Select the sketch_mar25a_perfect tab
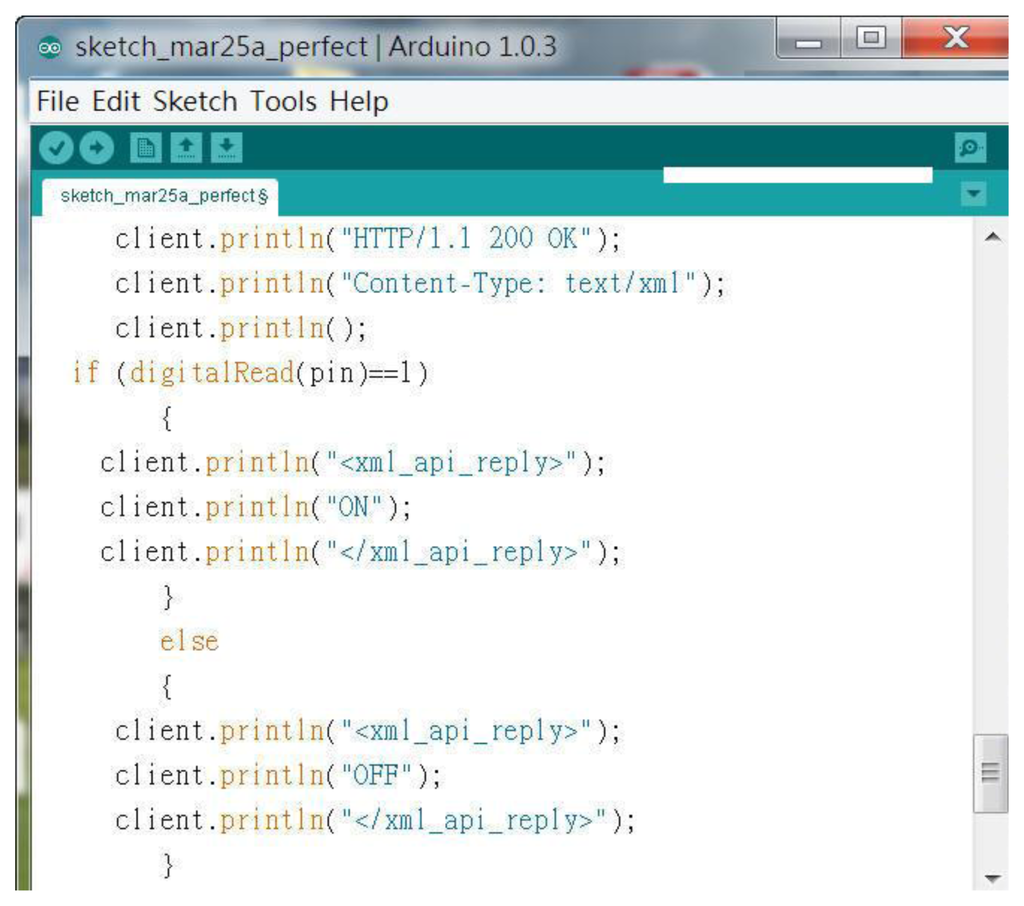 pos(161,197)
